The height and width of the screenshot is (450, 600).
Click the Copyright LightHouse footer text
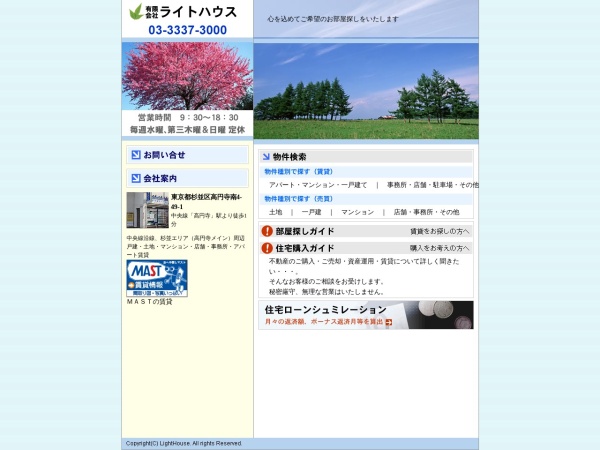tap(184, 443)
